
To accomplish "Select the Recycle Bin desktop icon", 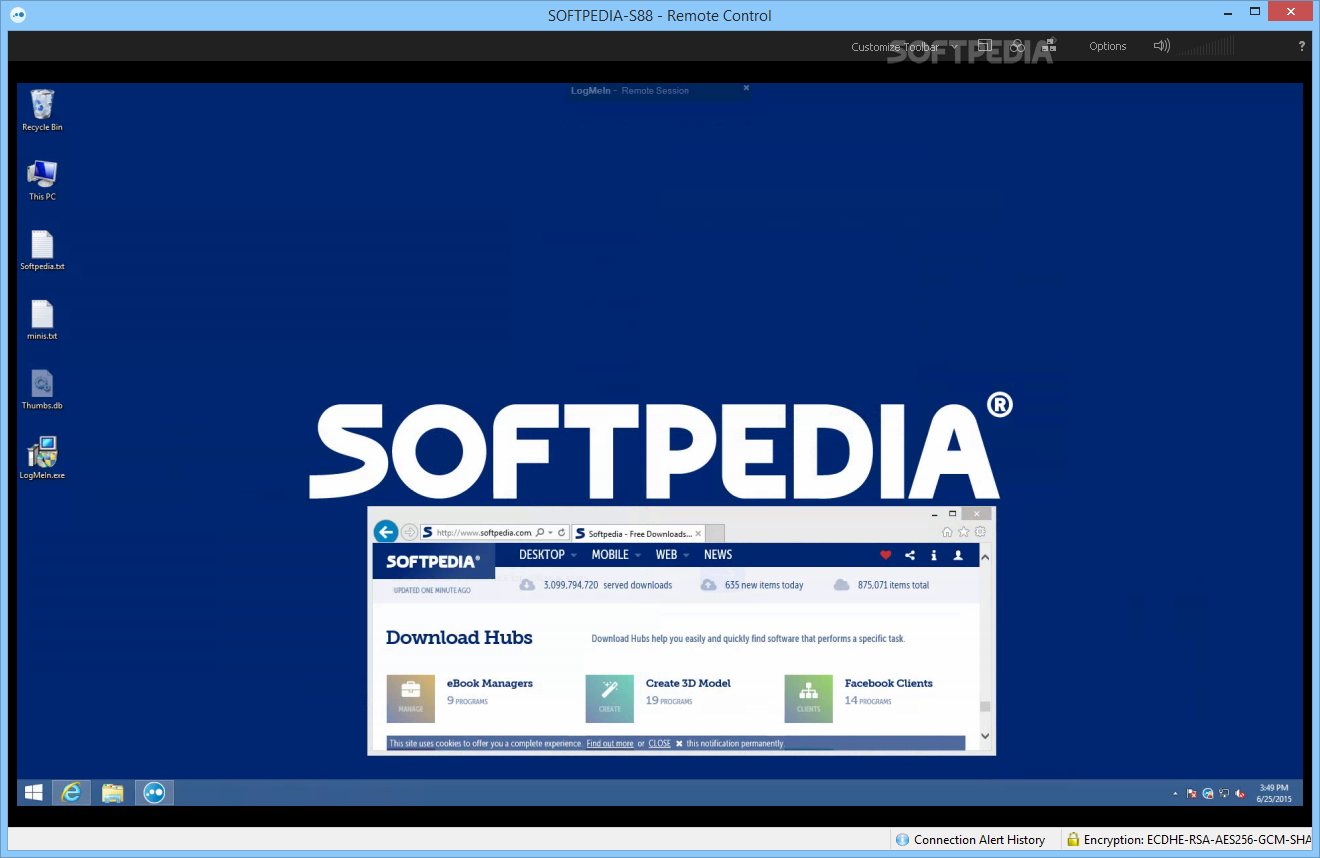I will [42, 110].
